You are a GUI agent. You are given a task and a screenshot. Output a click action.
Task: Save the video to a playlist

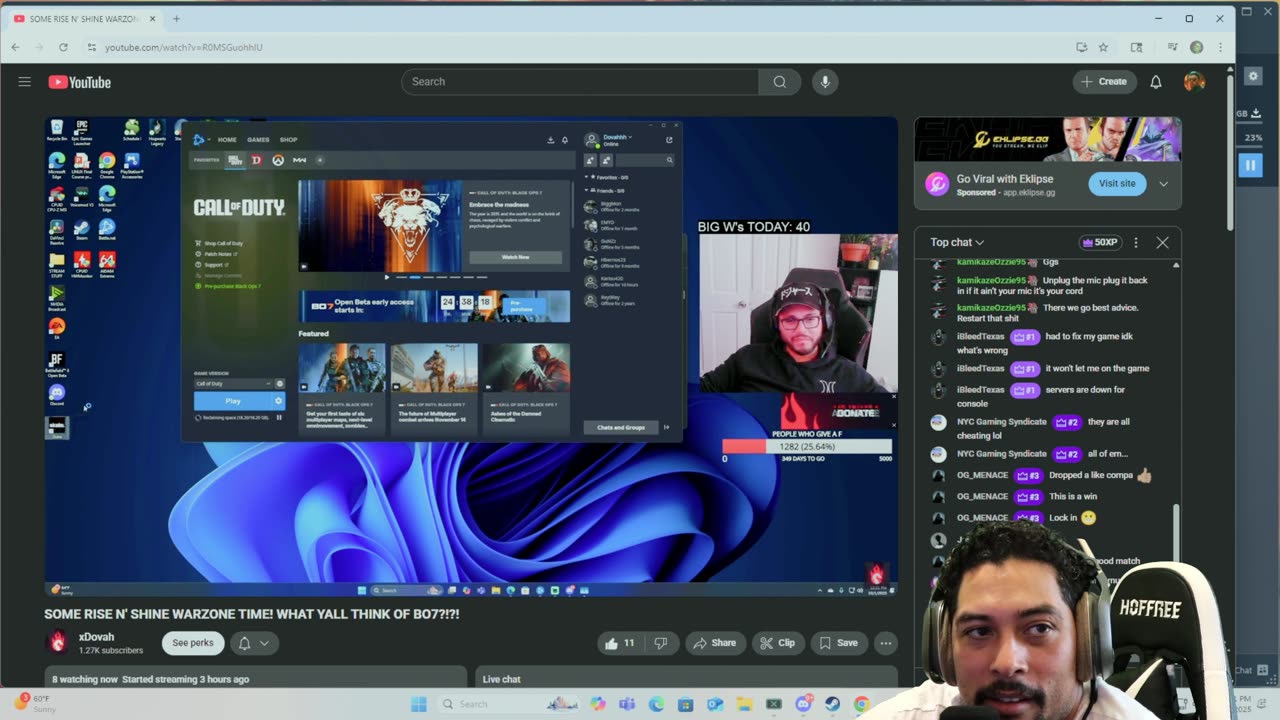(838, 643)
